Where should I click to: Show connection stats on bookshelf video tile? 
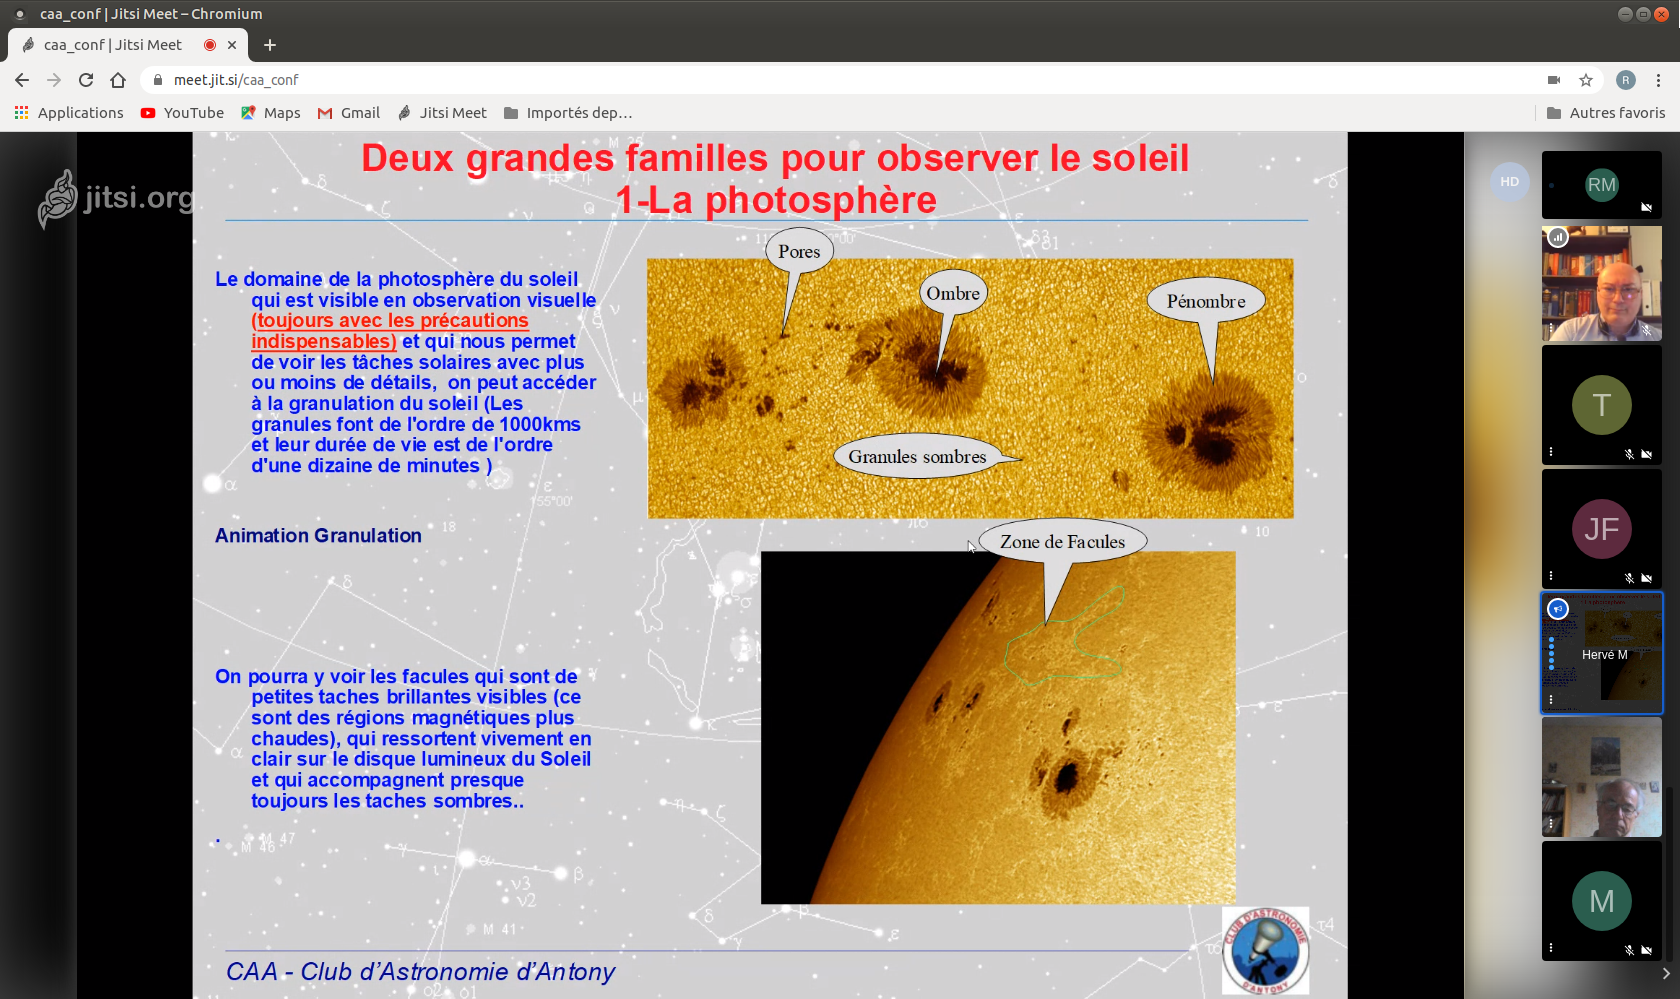click(1558, 238)
